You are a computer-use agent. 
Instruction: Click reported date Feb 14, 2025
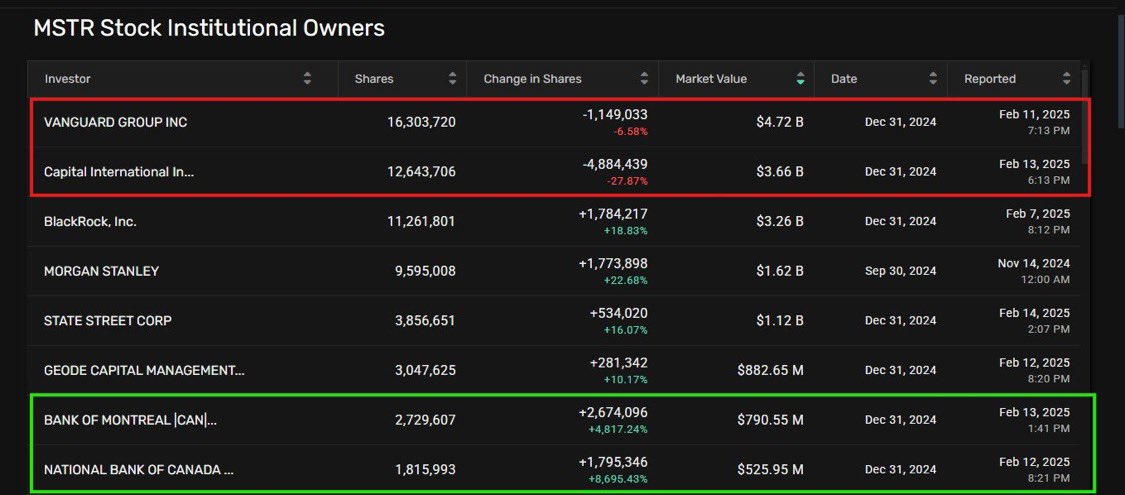point(1034,313)
